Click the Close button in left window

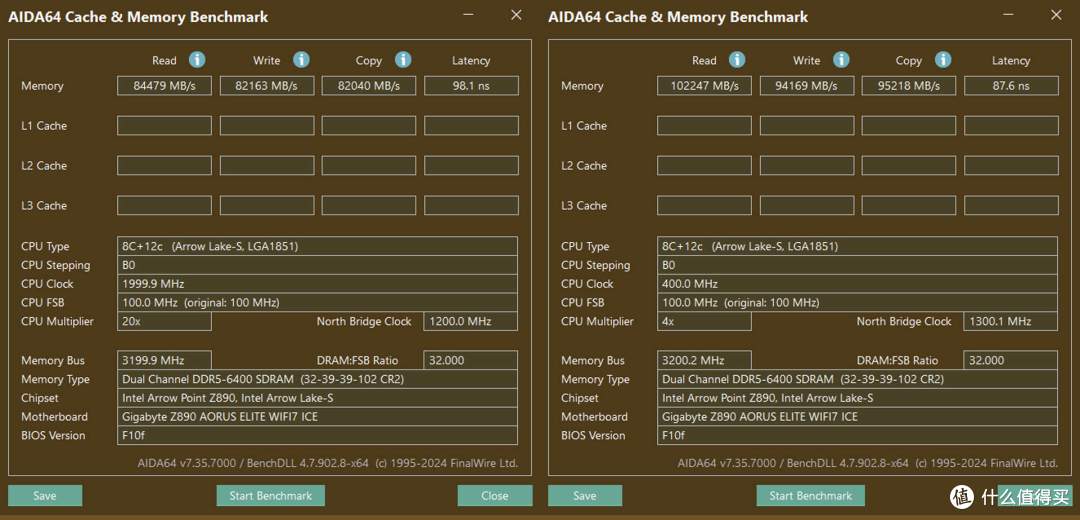[495, 495]
